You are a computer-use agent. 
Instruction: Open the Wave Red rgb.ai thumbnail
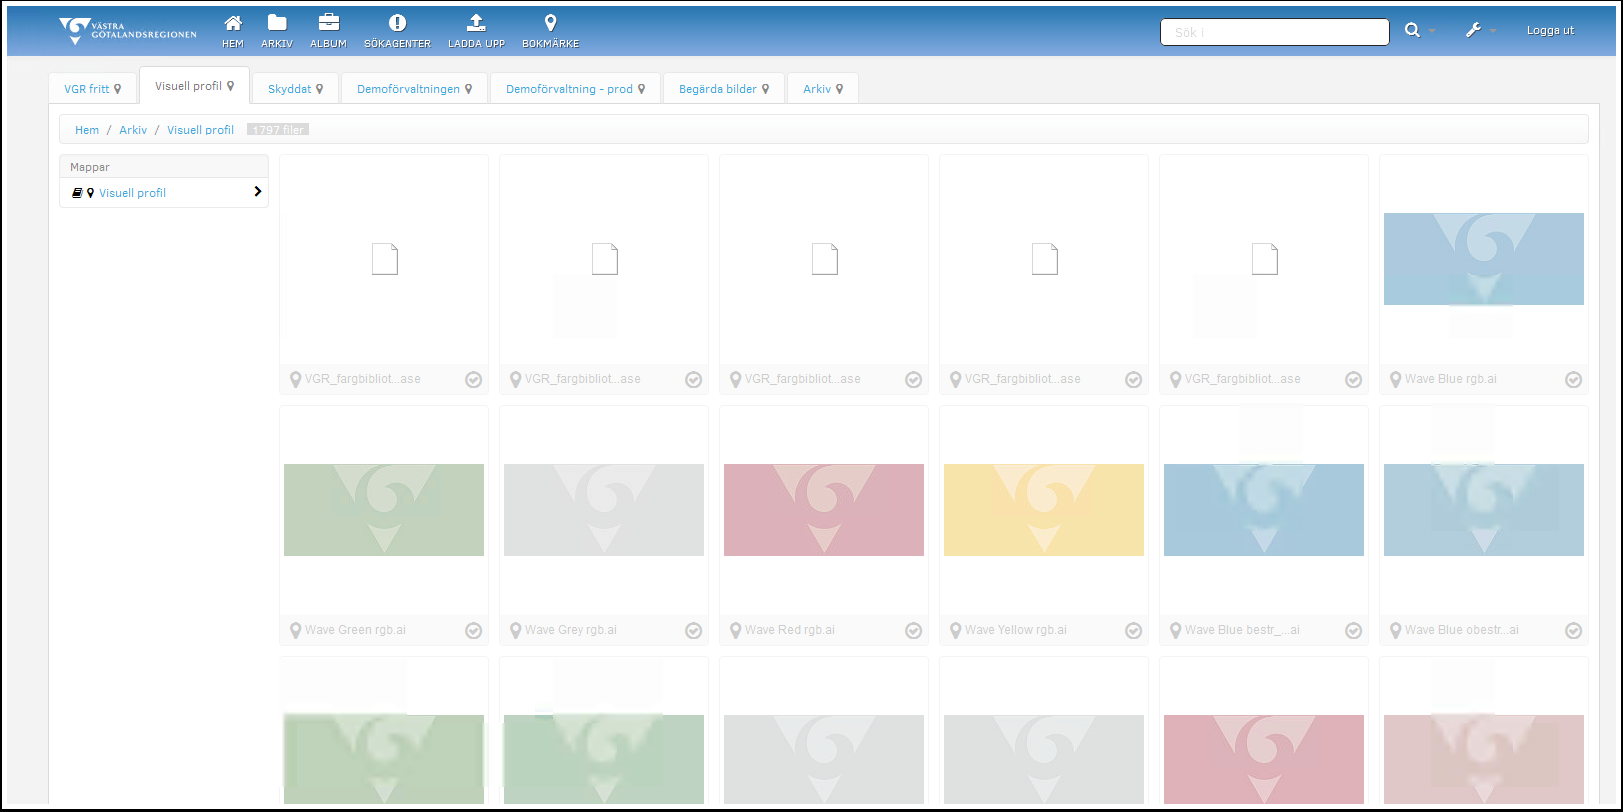tap(824, 510)
